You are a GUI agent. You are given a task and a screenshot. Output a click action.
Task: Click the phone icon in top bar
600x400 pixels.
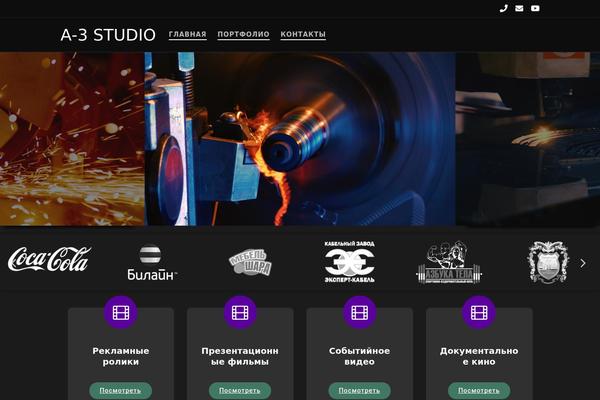coord(504,8)
